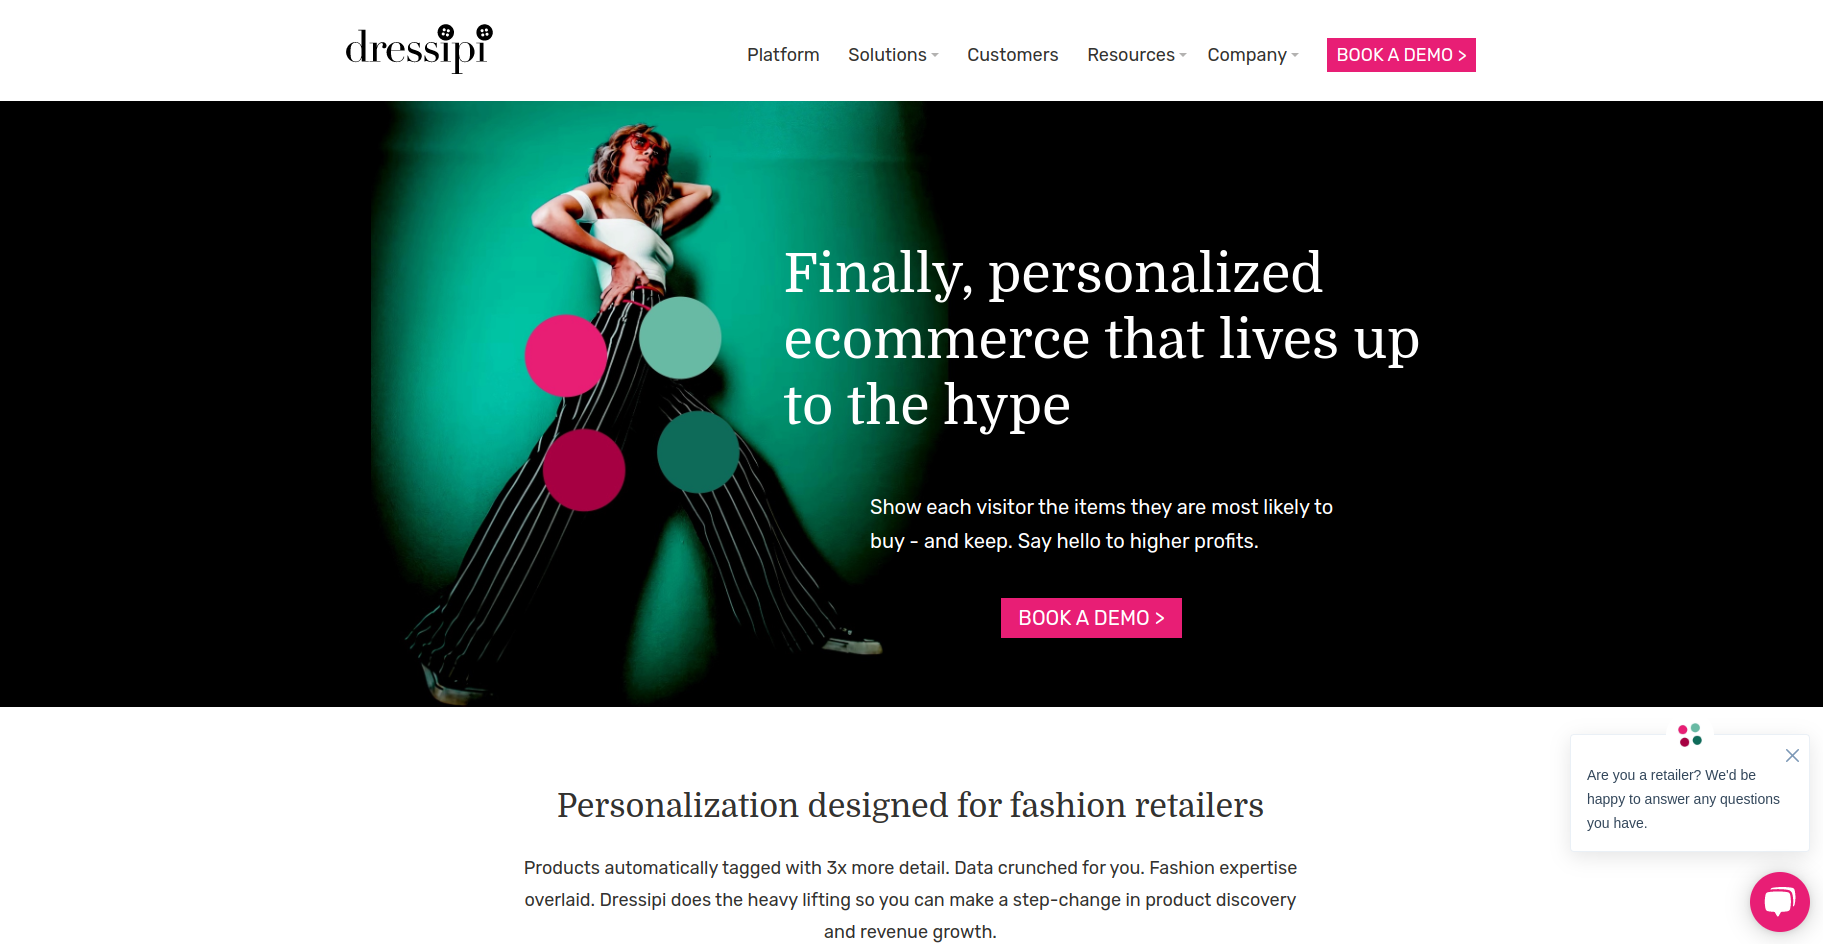Expand the Resources dropdown menu
Screen dimensions: 1823x944
[x=1137, y=55]
